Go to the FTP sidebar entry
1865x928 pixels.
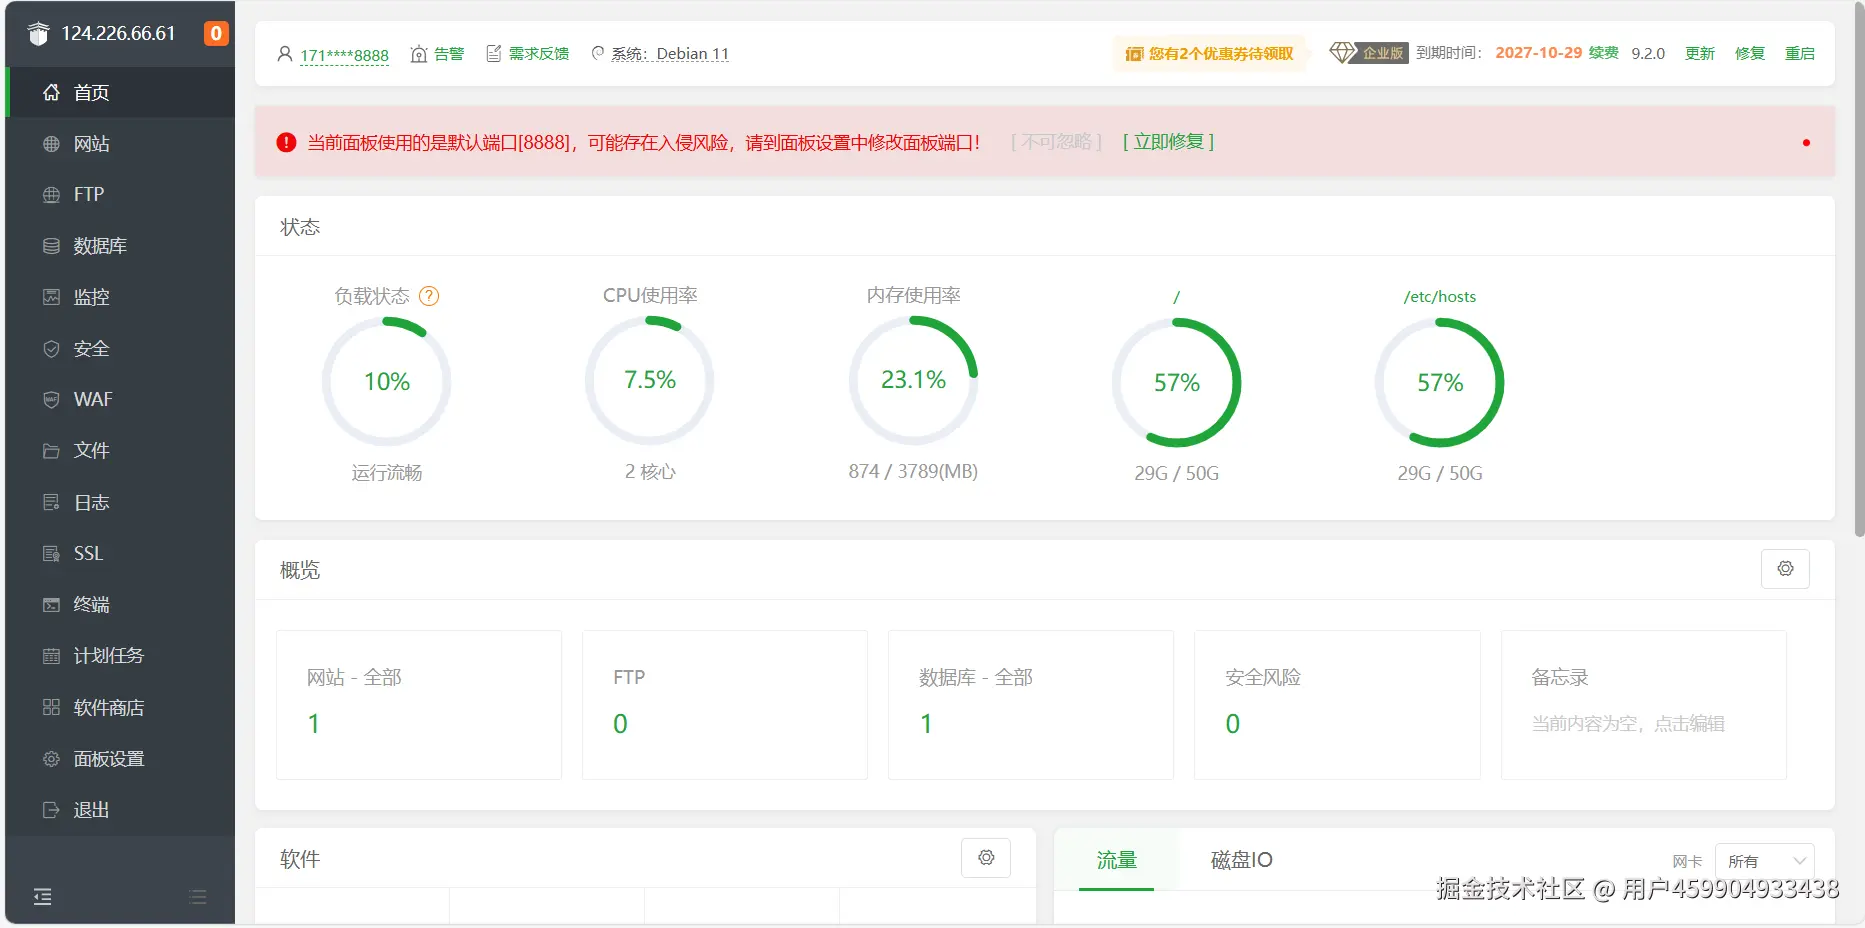[x=120, y=195]
